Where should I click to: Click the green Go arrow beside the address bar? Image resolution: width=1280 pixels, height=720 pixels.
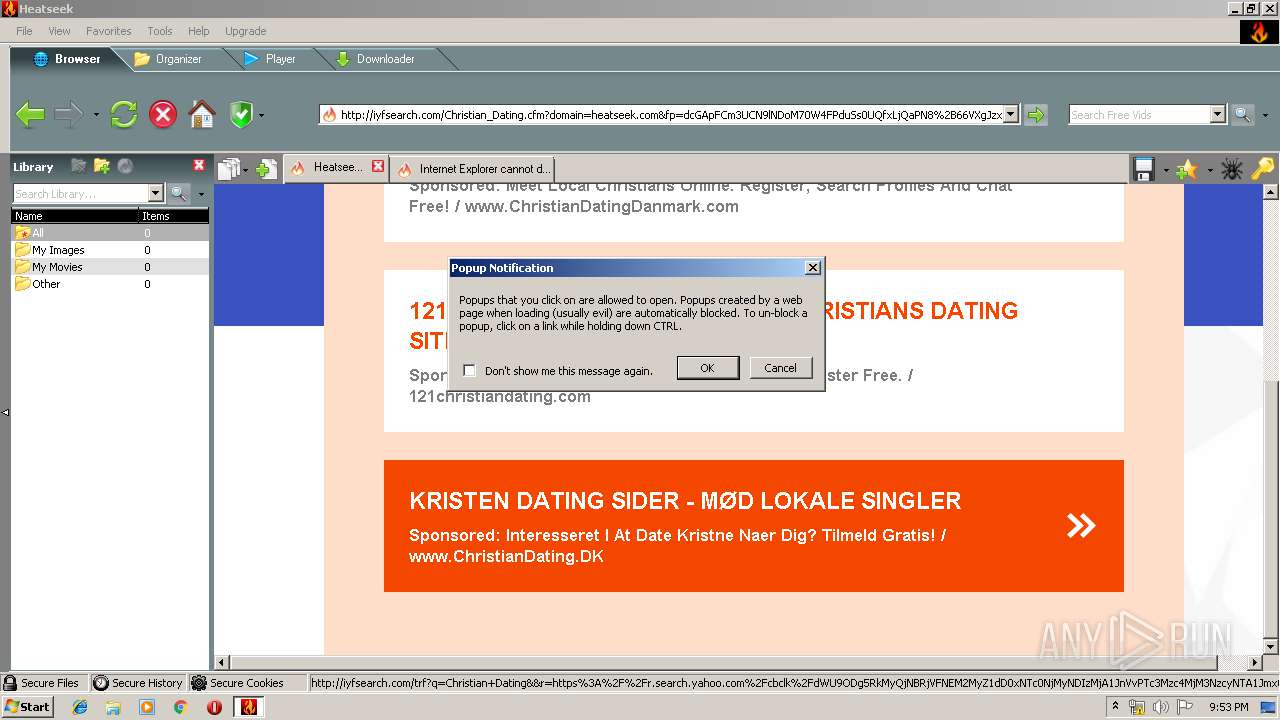tap(1036, 115)
